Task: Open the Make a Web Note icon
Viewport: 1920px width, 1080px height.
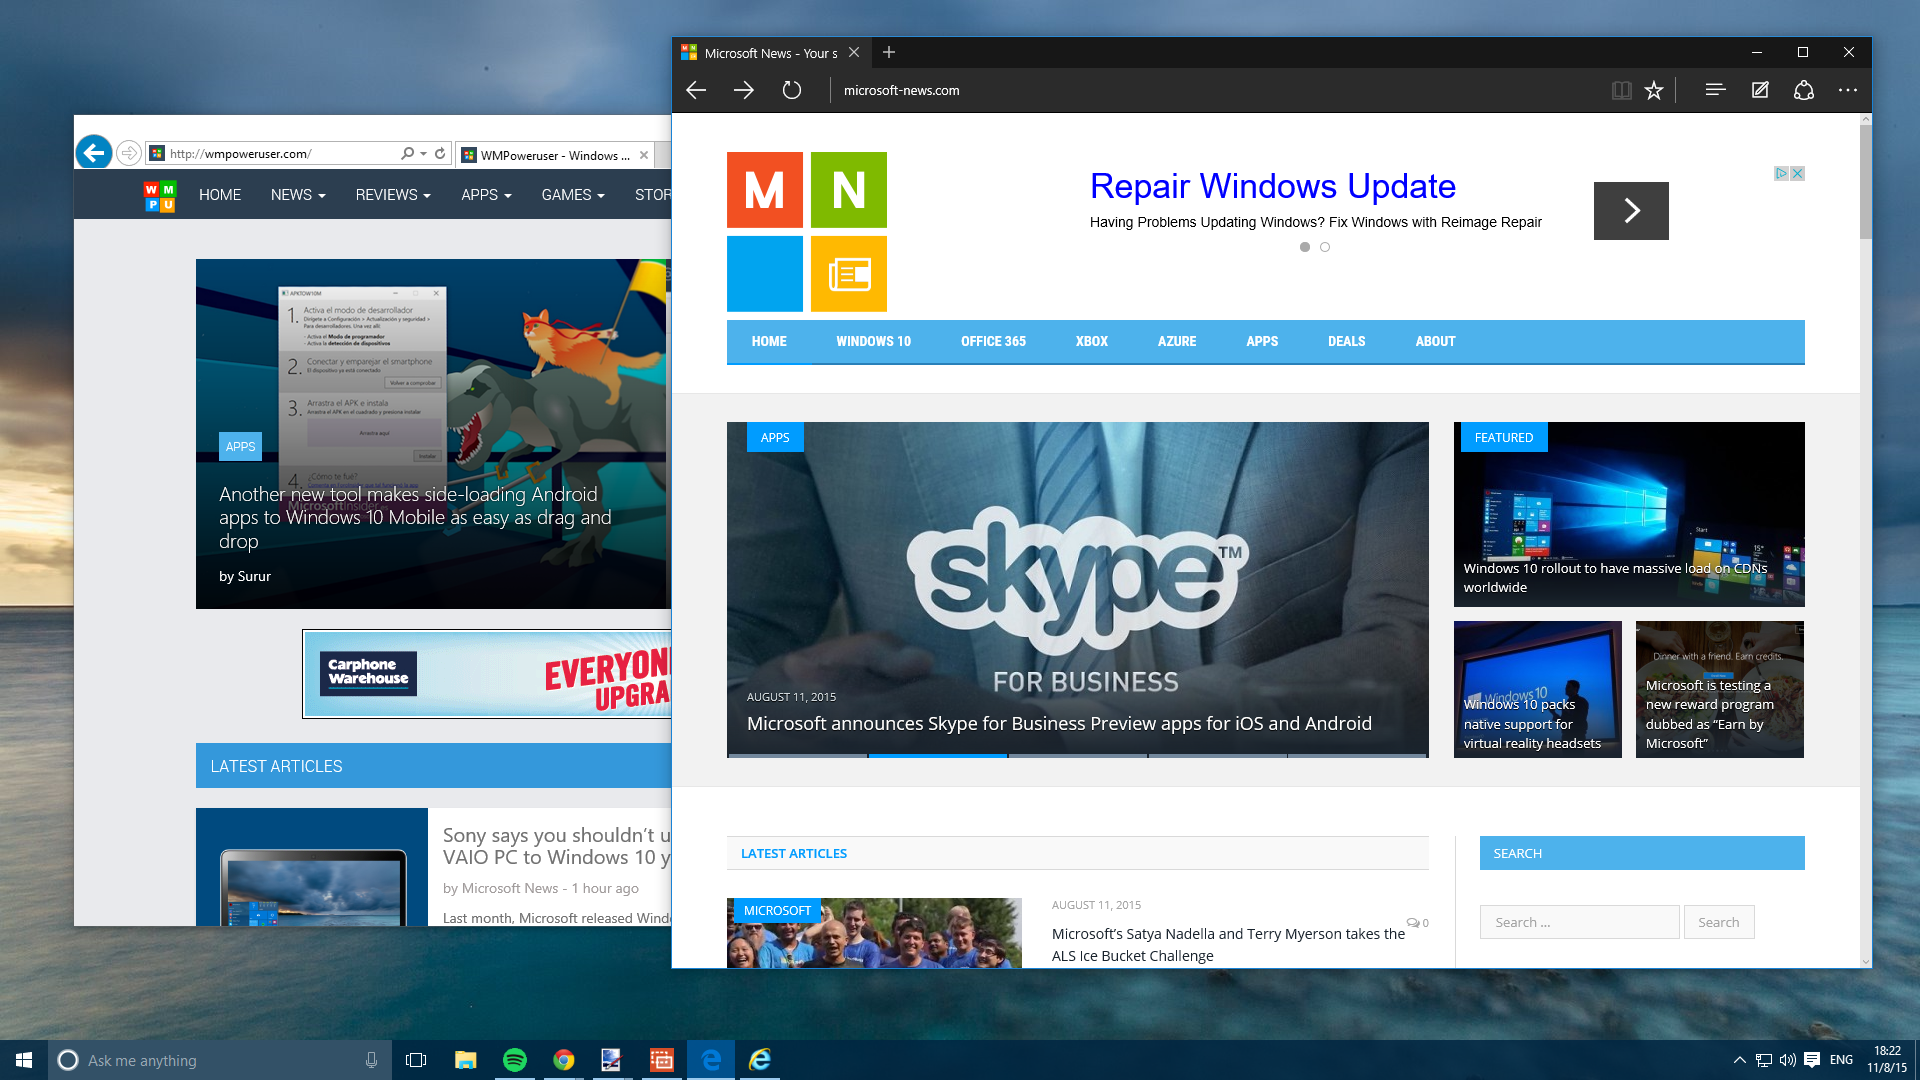Action: click(x=1760, y=90)
